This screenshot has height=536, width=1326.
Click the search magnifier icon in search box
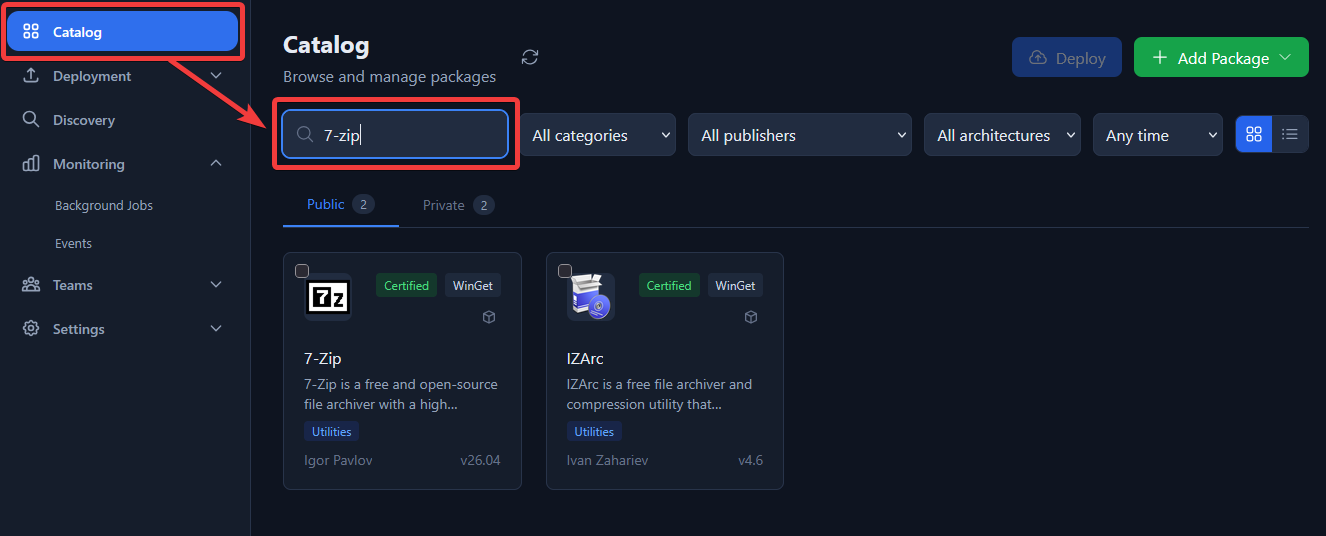305,135
